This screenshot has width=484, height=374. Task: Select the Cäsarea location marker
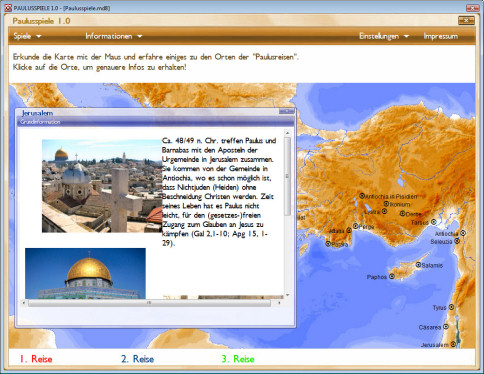point(446,327)
